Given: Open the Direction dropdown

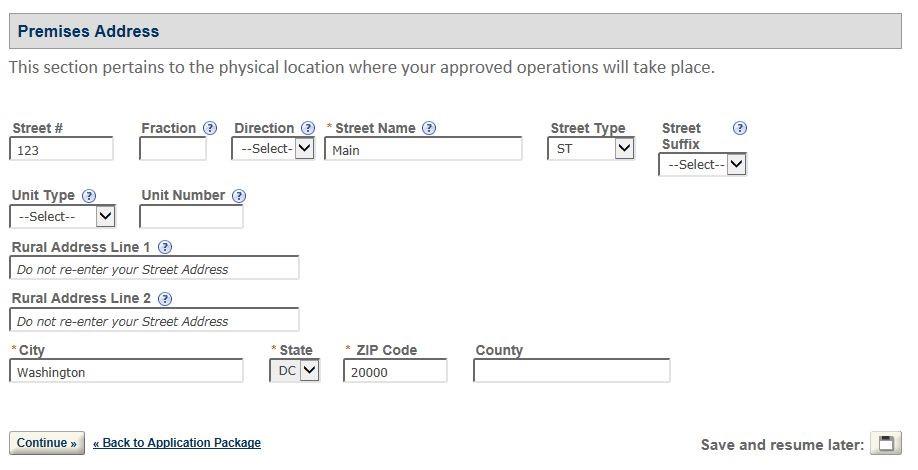Looking at the screenshot, I should coord(273,149).
